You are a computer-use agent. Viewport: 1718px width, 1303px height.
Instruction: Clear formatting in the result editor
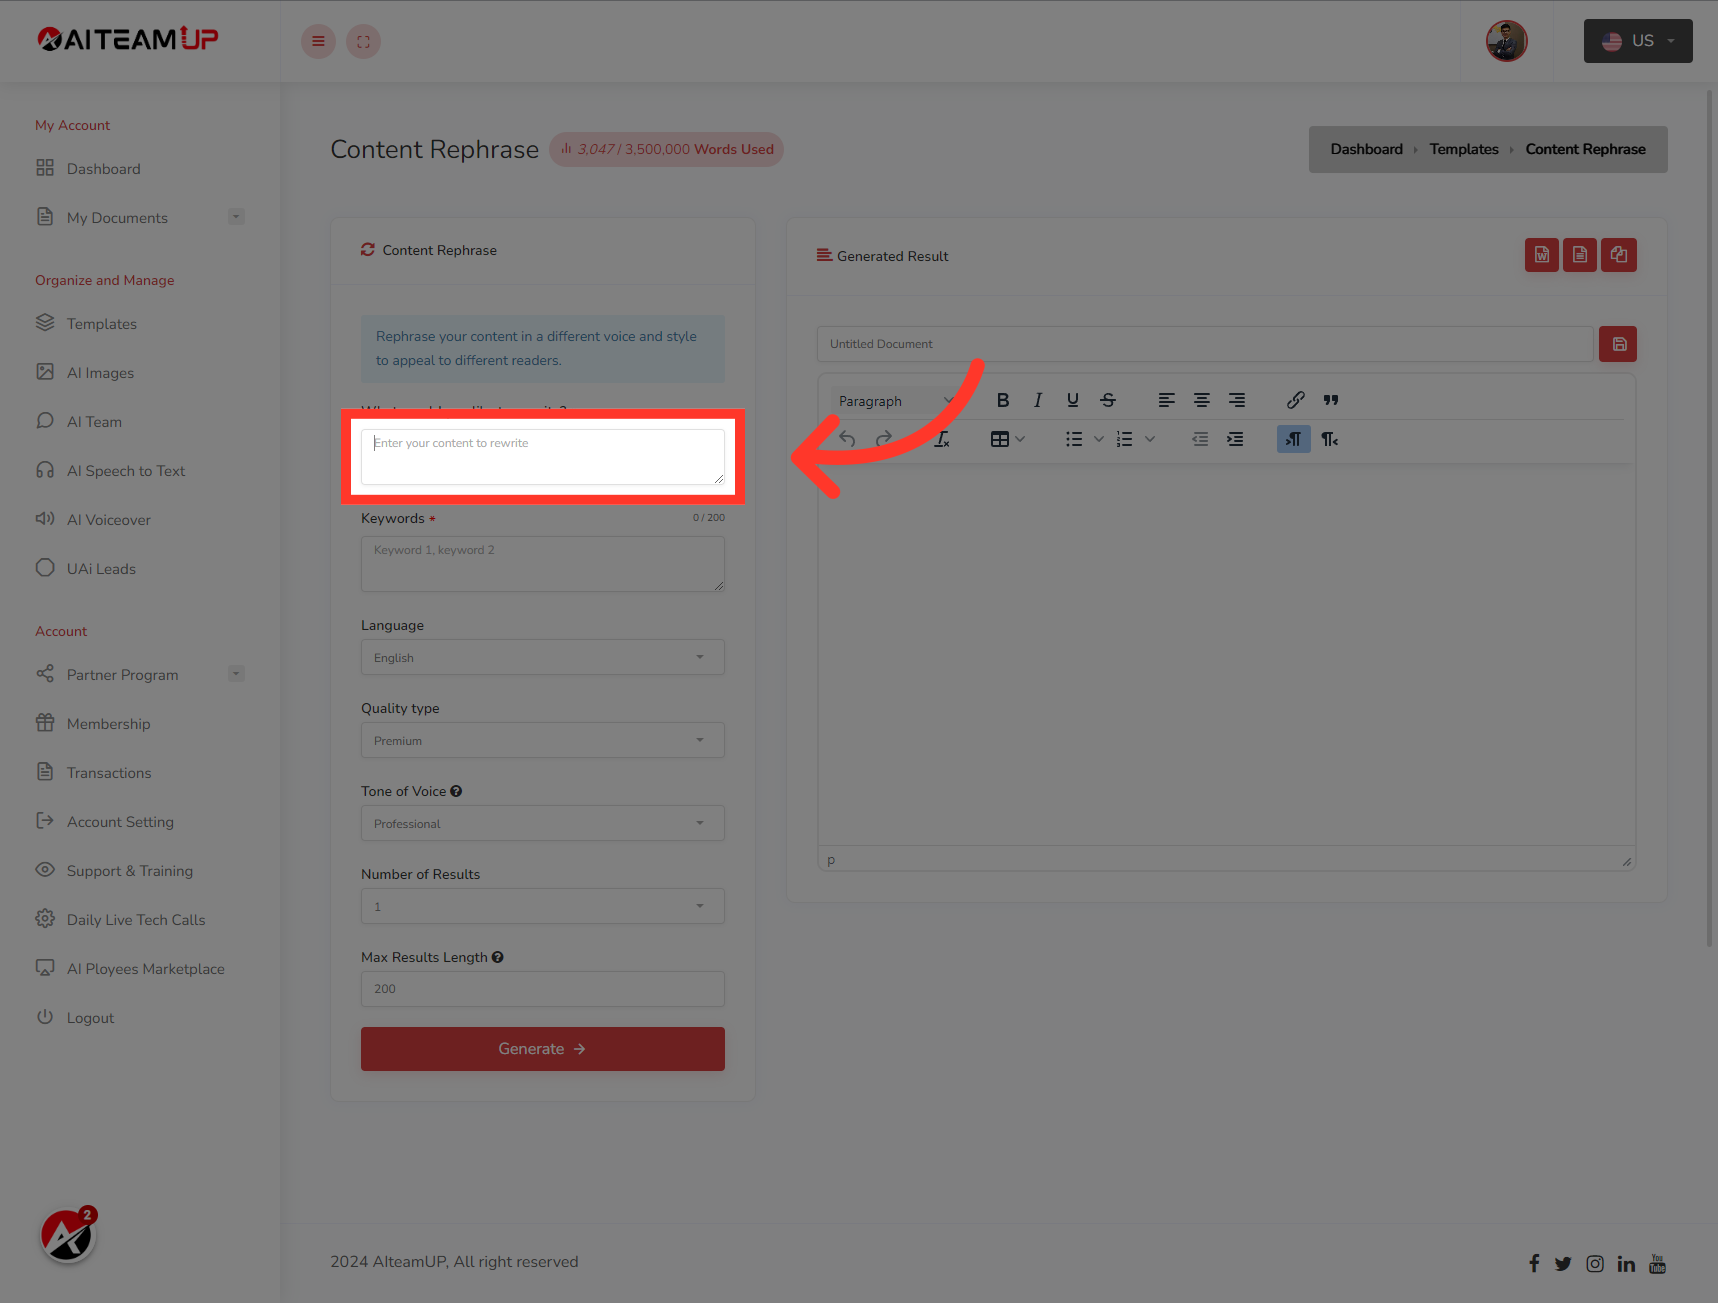pyautogui.click(x=941, y=438)
